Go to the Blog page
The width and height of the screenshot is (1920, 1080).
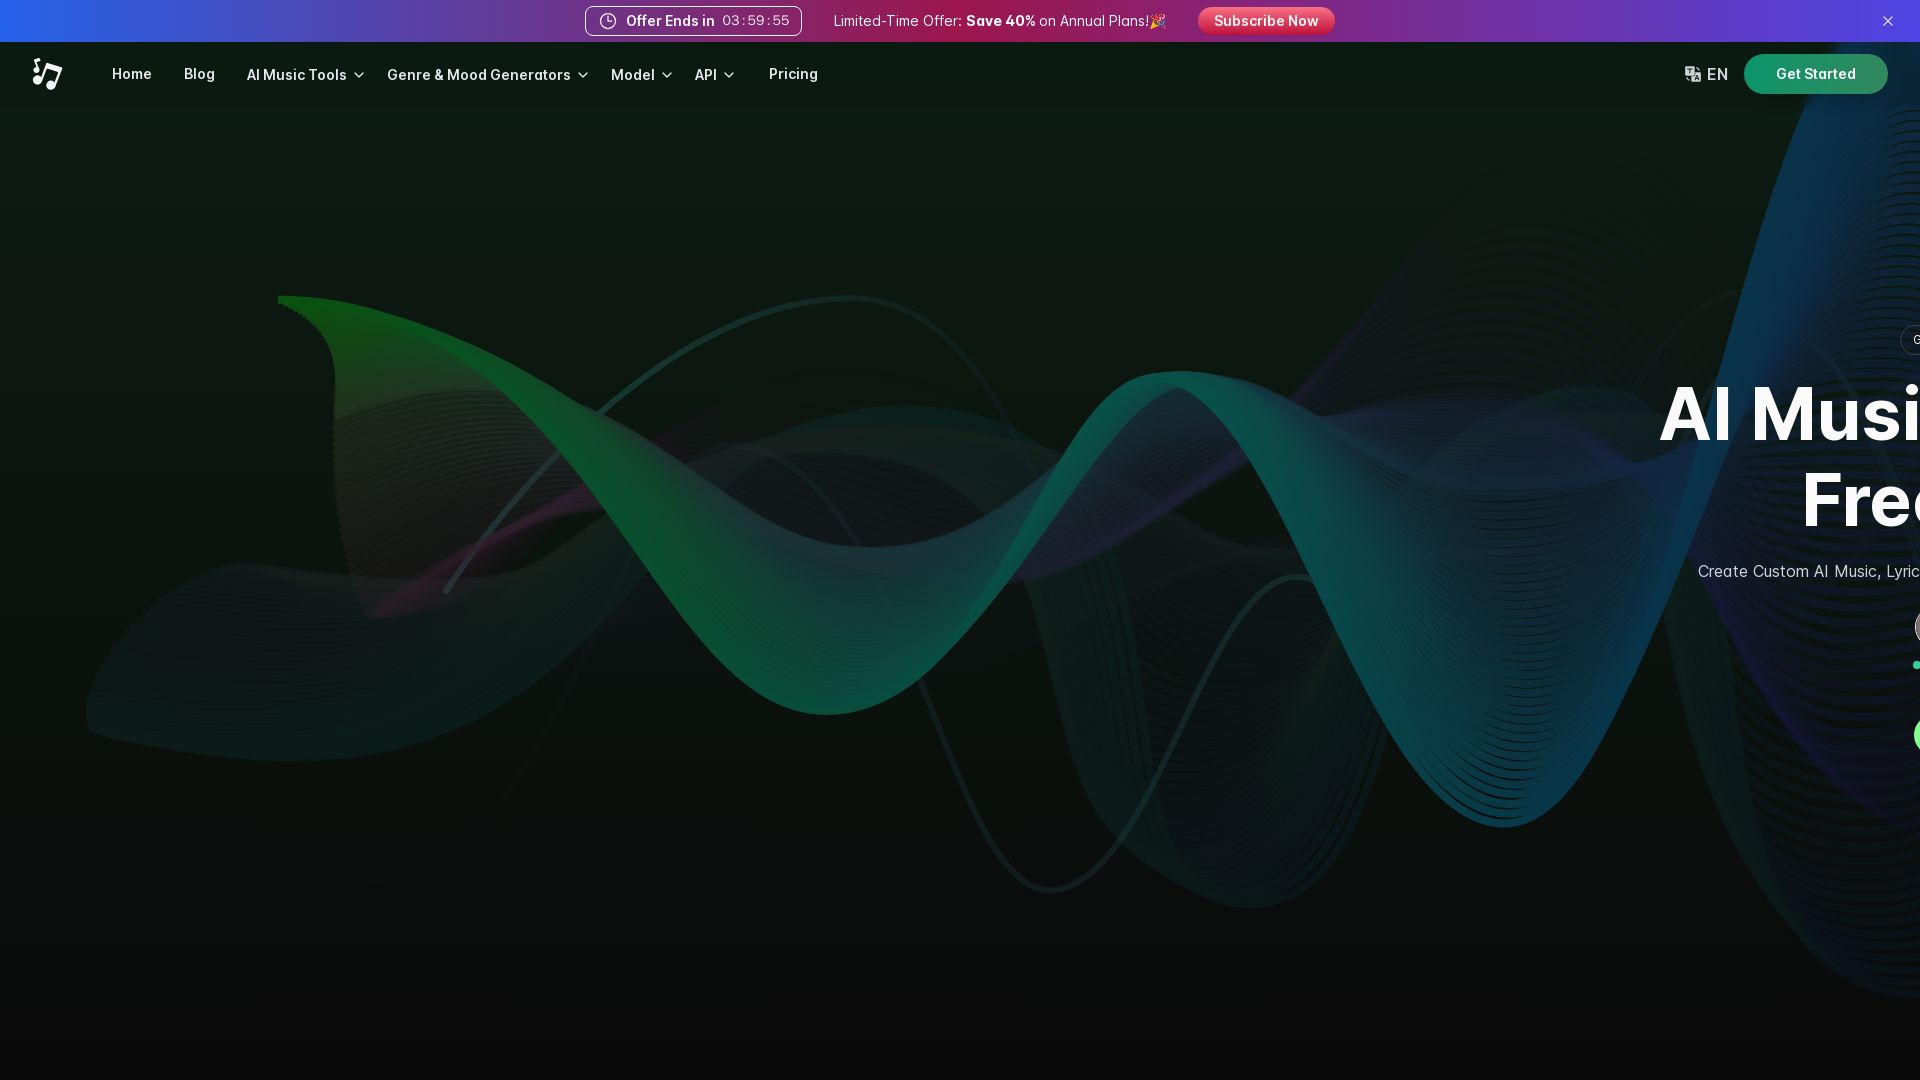(x=199, y=74)
